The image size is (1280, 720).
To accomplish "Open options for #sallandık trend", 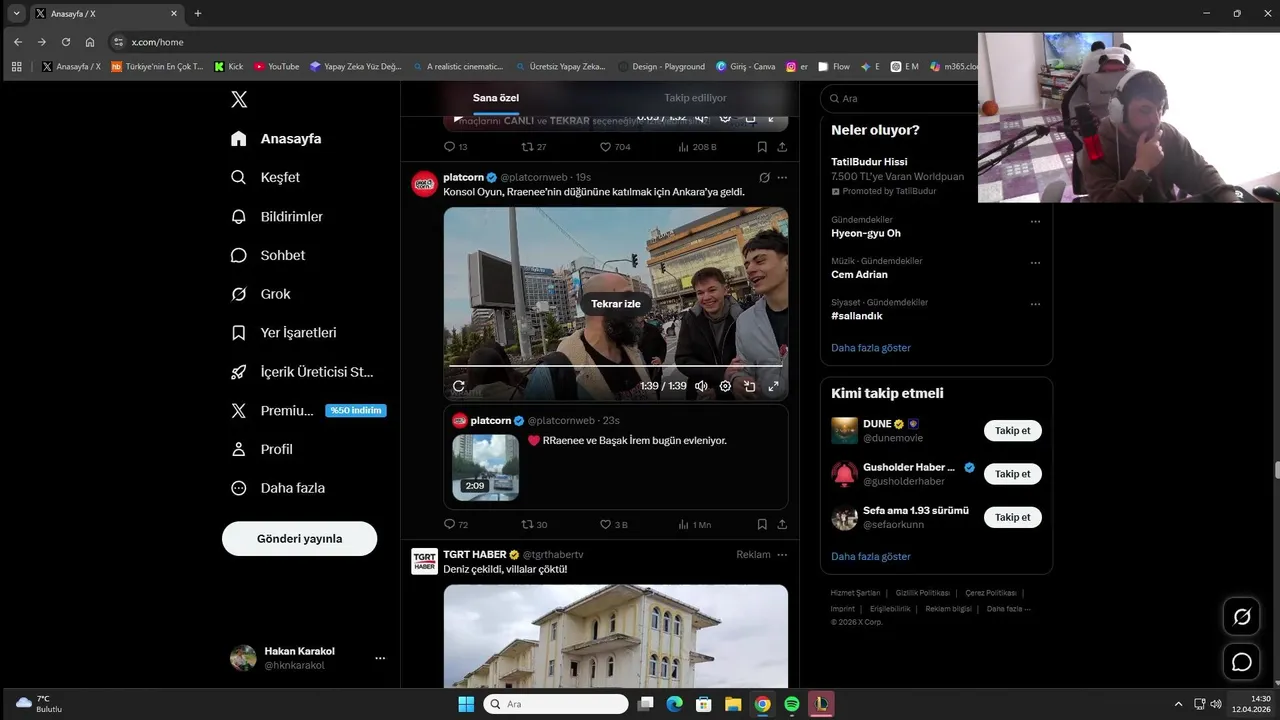I will pos(1035,303).
